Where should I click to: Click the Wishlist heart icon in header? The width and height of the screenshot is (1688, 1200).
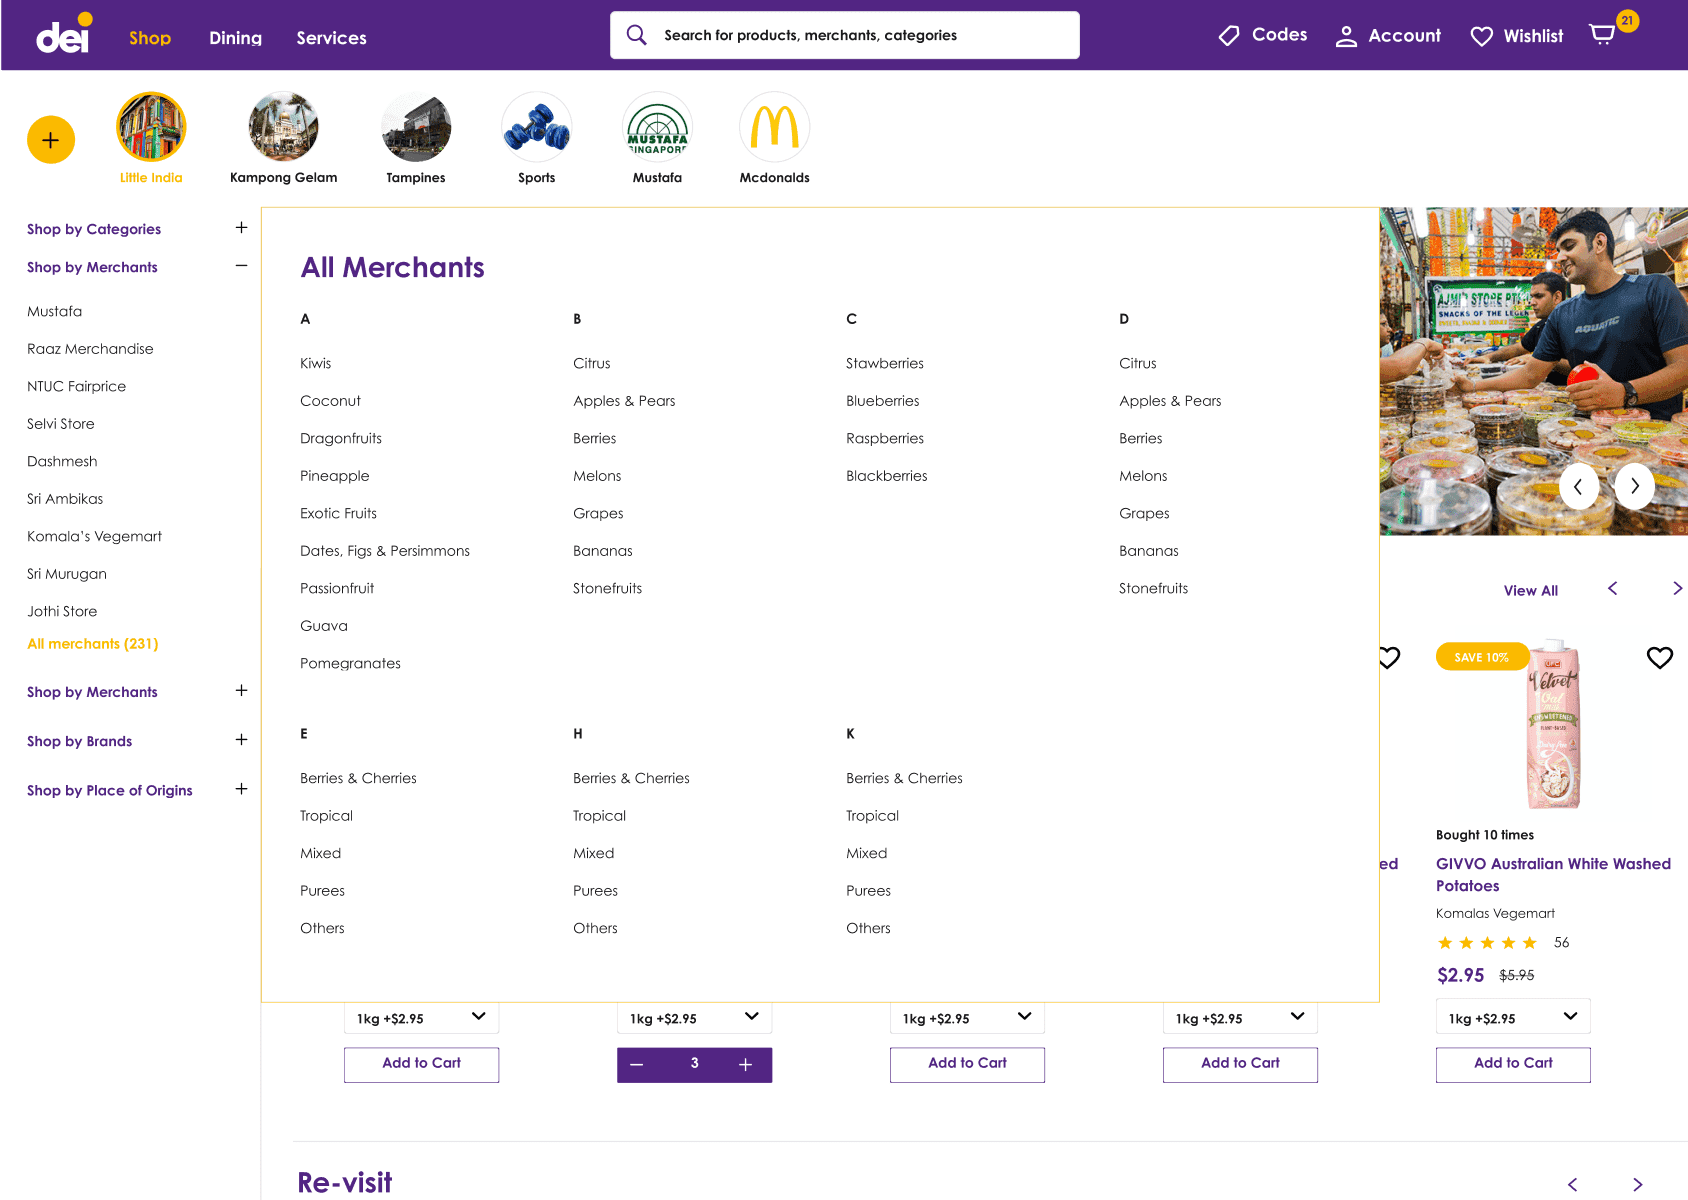[x=1481, y=36]
